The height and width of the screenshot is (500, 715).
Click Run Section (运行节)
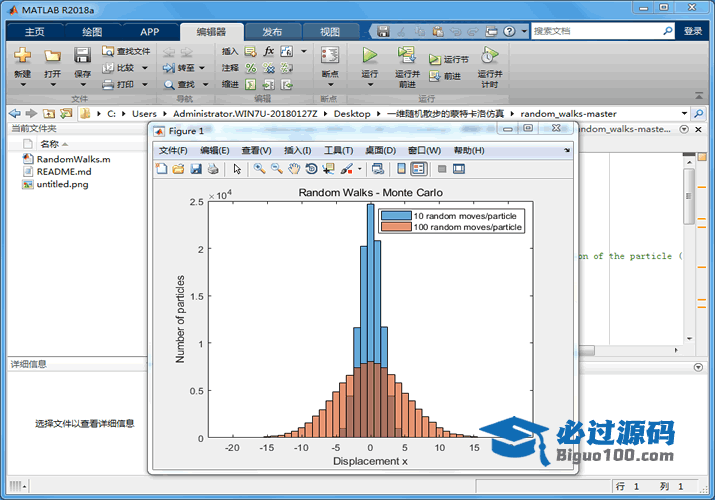click(449, 59)
